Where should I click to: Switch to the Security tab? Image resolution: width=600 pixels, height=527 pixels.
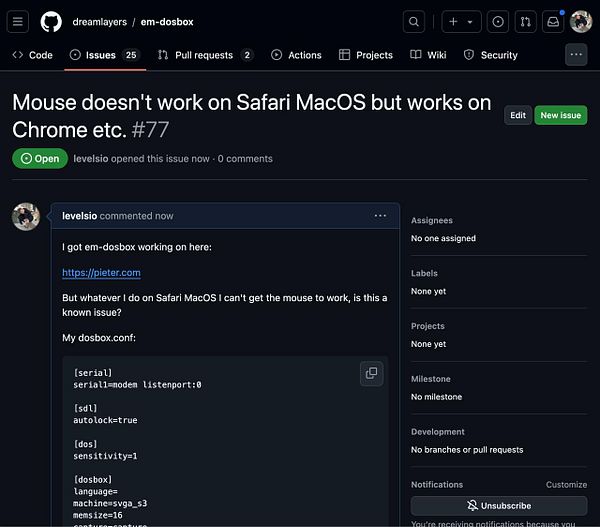click(491, 55)
